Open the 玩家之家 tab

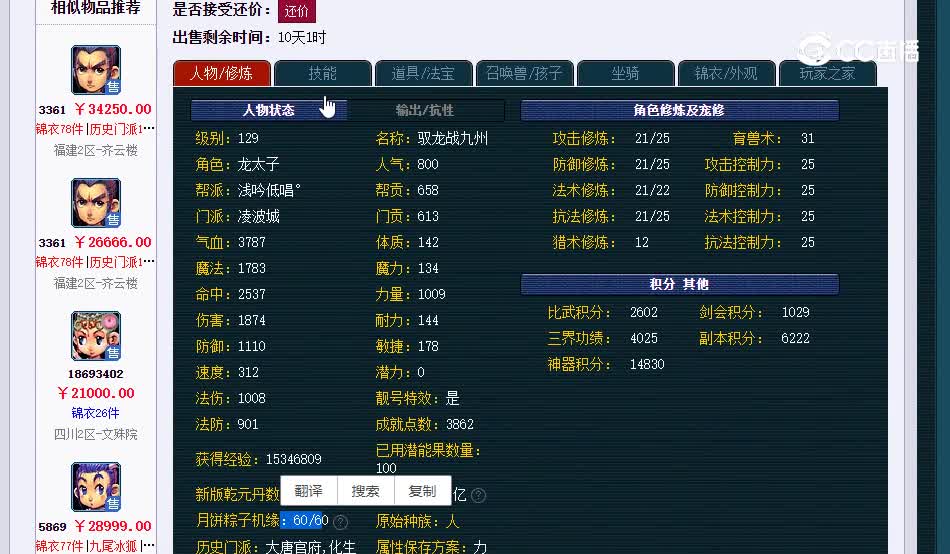point(827,73)
